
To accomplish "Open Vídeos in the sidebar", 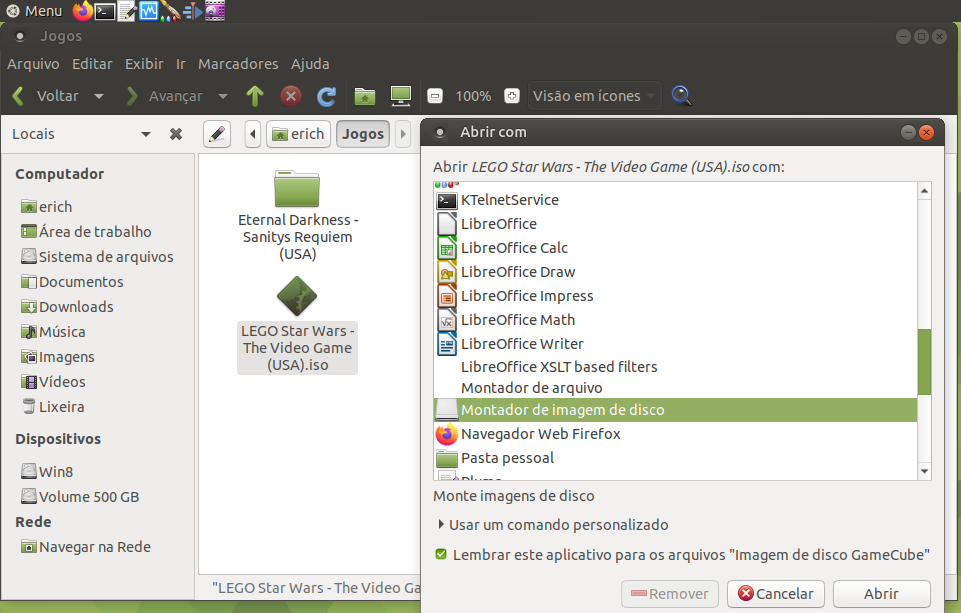I will [x=53, y=382].
